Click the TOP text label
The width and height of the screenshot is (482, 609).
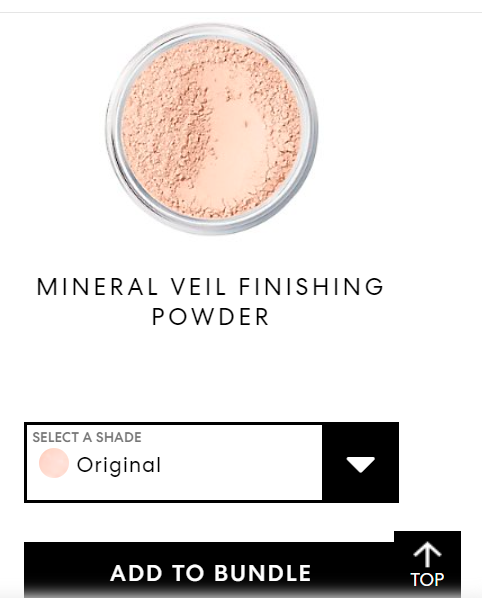pos(427,579)
